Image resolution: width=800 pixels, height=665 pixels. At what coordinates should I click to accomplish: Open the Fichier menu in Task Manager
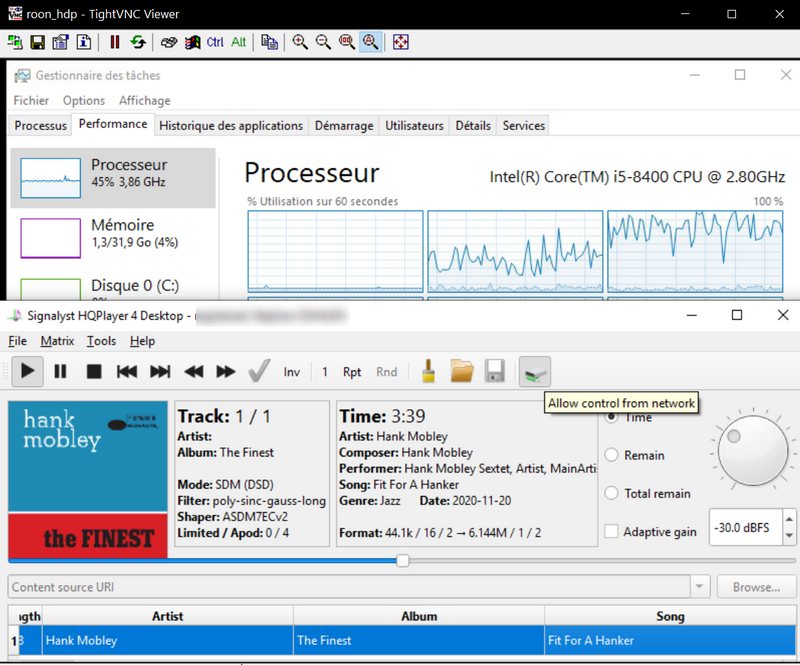coord(31,101)
